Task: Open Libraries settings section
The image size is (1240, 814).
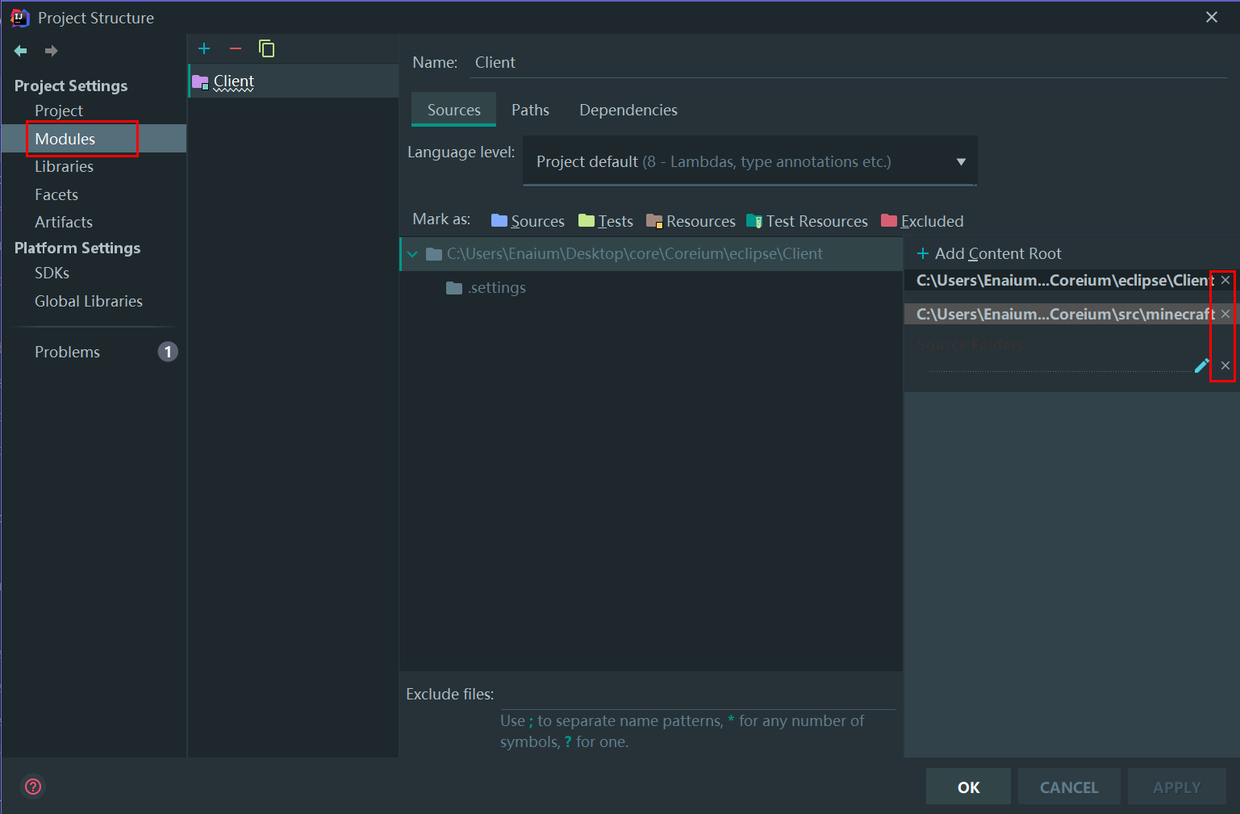Action: coord(64,166)
